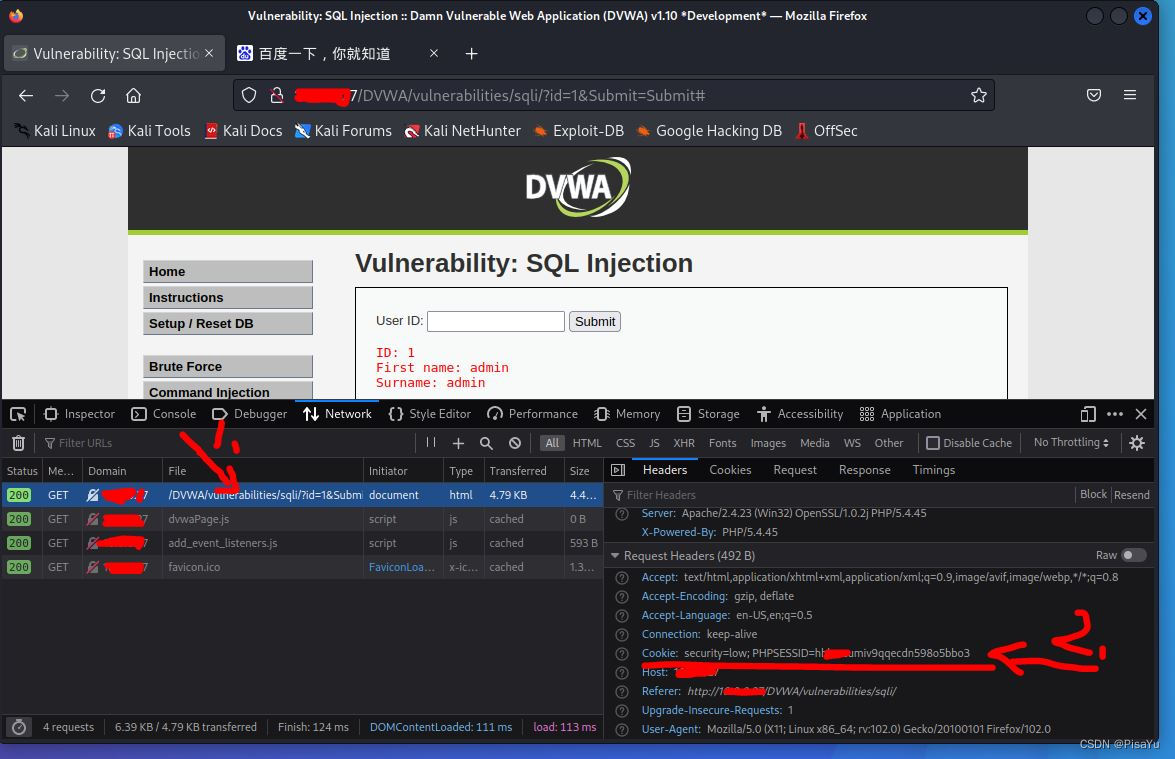Bookmark this page with the star icon
The height and width of the screenshot is (759, 1175).
pos(979,95)
